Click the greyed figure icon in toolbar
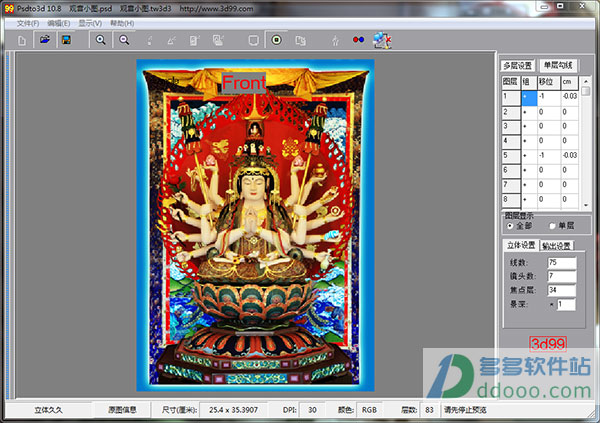Viewport: 600px width, 423px height. pos(335,40)
